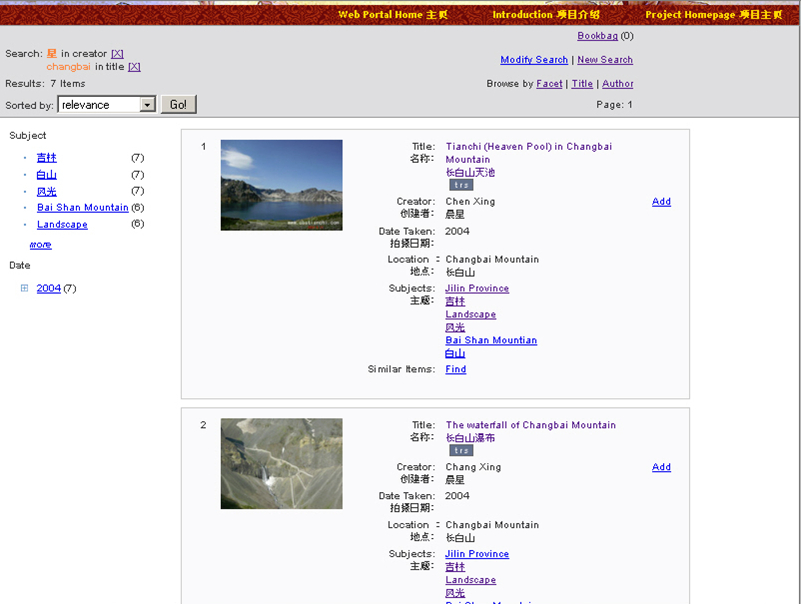Click the waterfall thumbnail image

click(x=281, y=463)
